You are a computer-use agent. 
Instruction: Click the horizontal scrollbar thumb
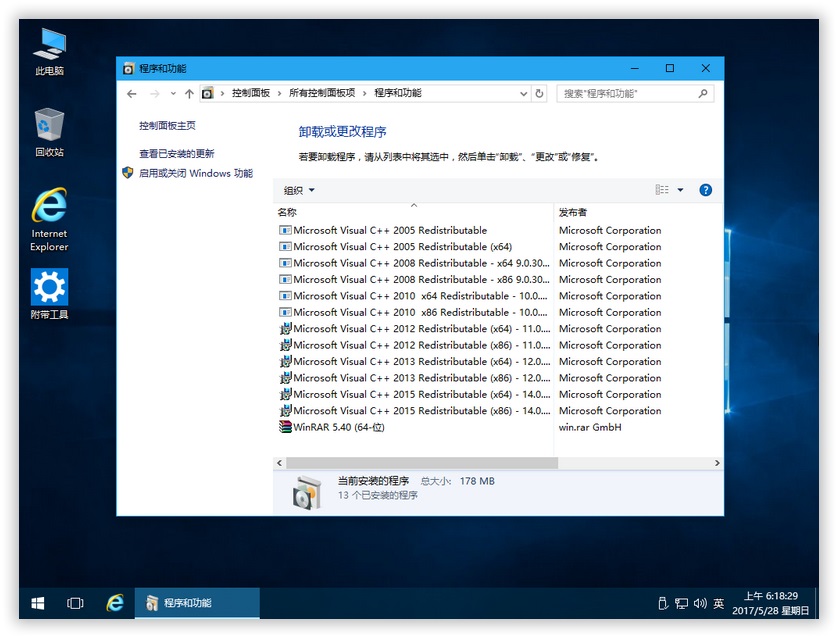tap(422, 463)
